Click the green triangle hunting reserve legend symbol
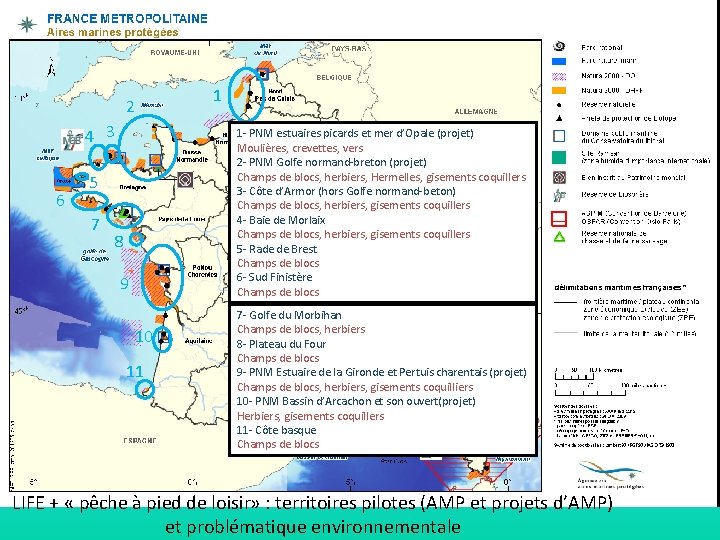Viewport: 720px width, 540px height. 559,237
